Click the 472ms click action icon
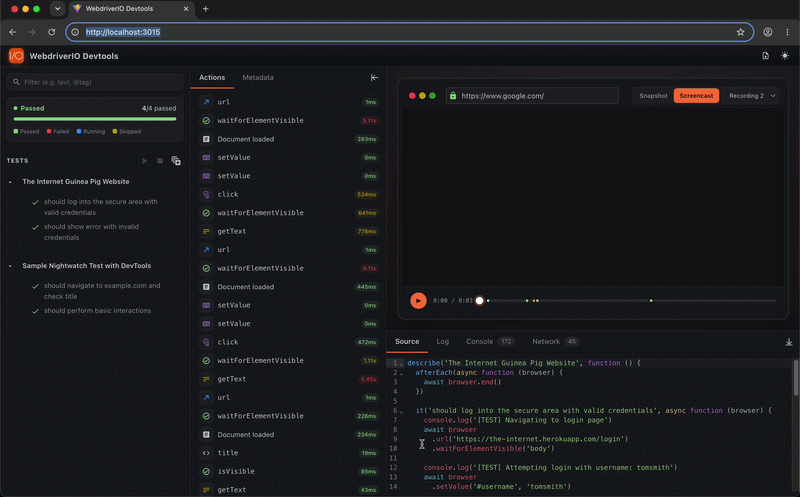 [x=206, y=342]
